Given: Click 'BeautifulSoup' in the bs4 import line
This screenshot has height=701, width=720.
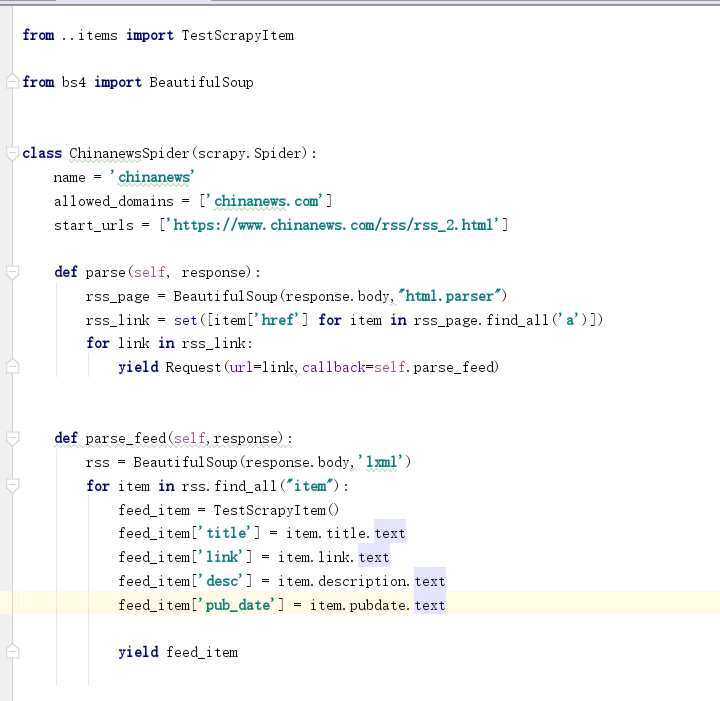Looking at the screenshot, I should (x=201, y=82).
